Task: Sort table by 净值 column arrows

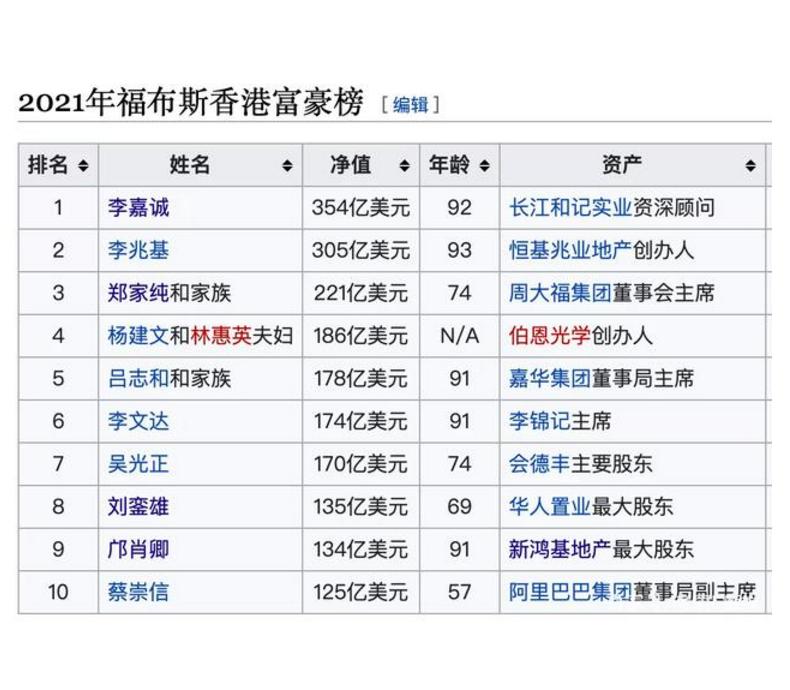Action: click(x=404, y=166)
